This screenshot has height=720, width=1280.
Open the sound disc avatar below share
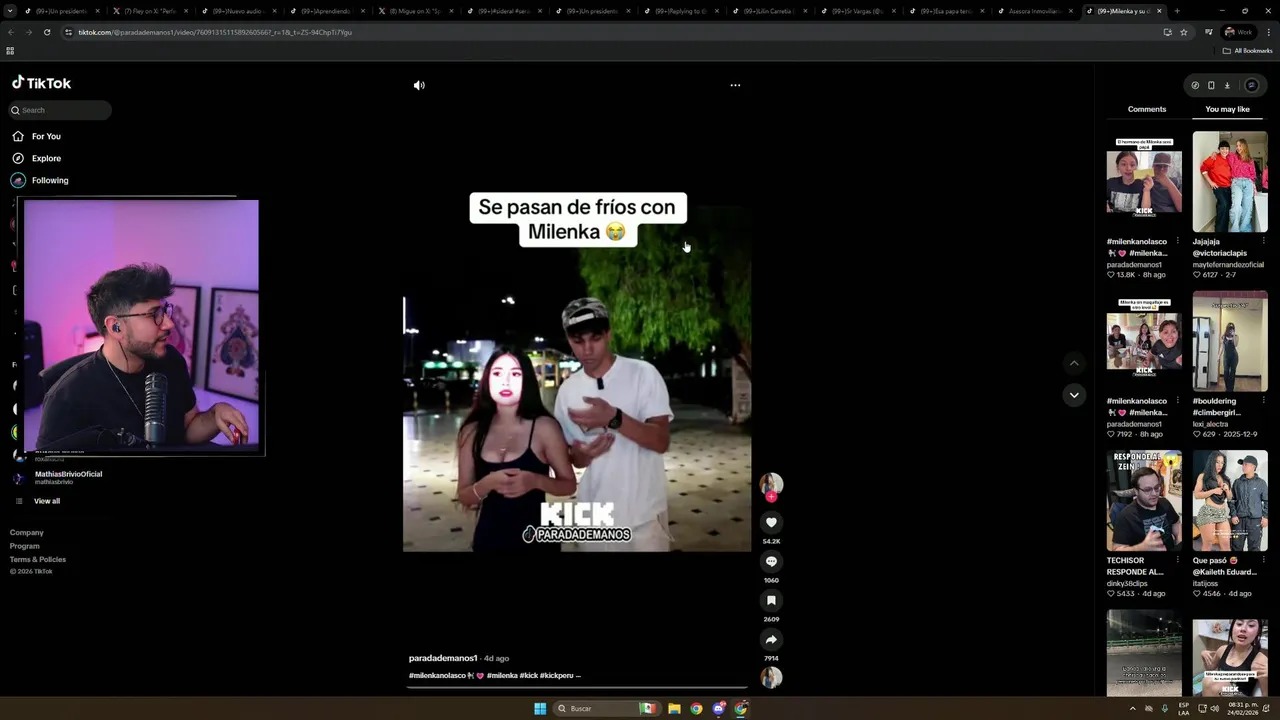[x=771, y=677]
